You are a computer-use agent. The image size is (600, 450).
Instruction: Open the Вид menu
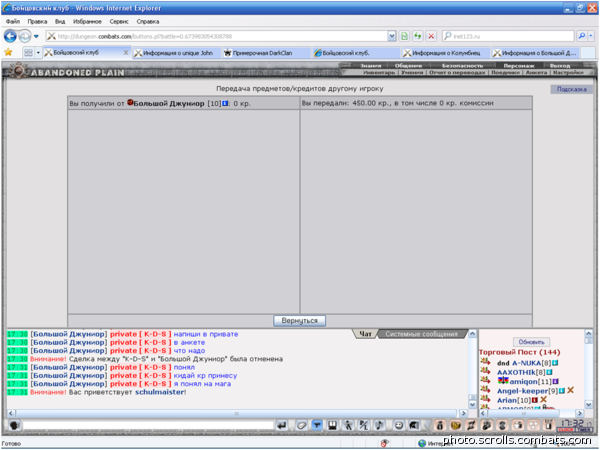[x=60, y=21]
